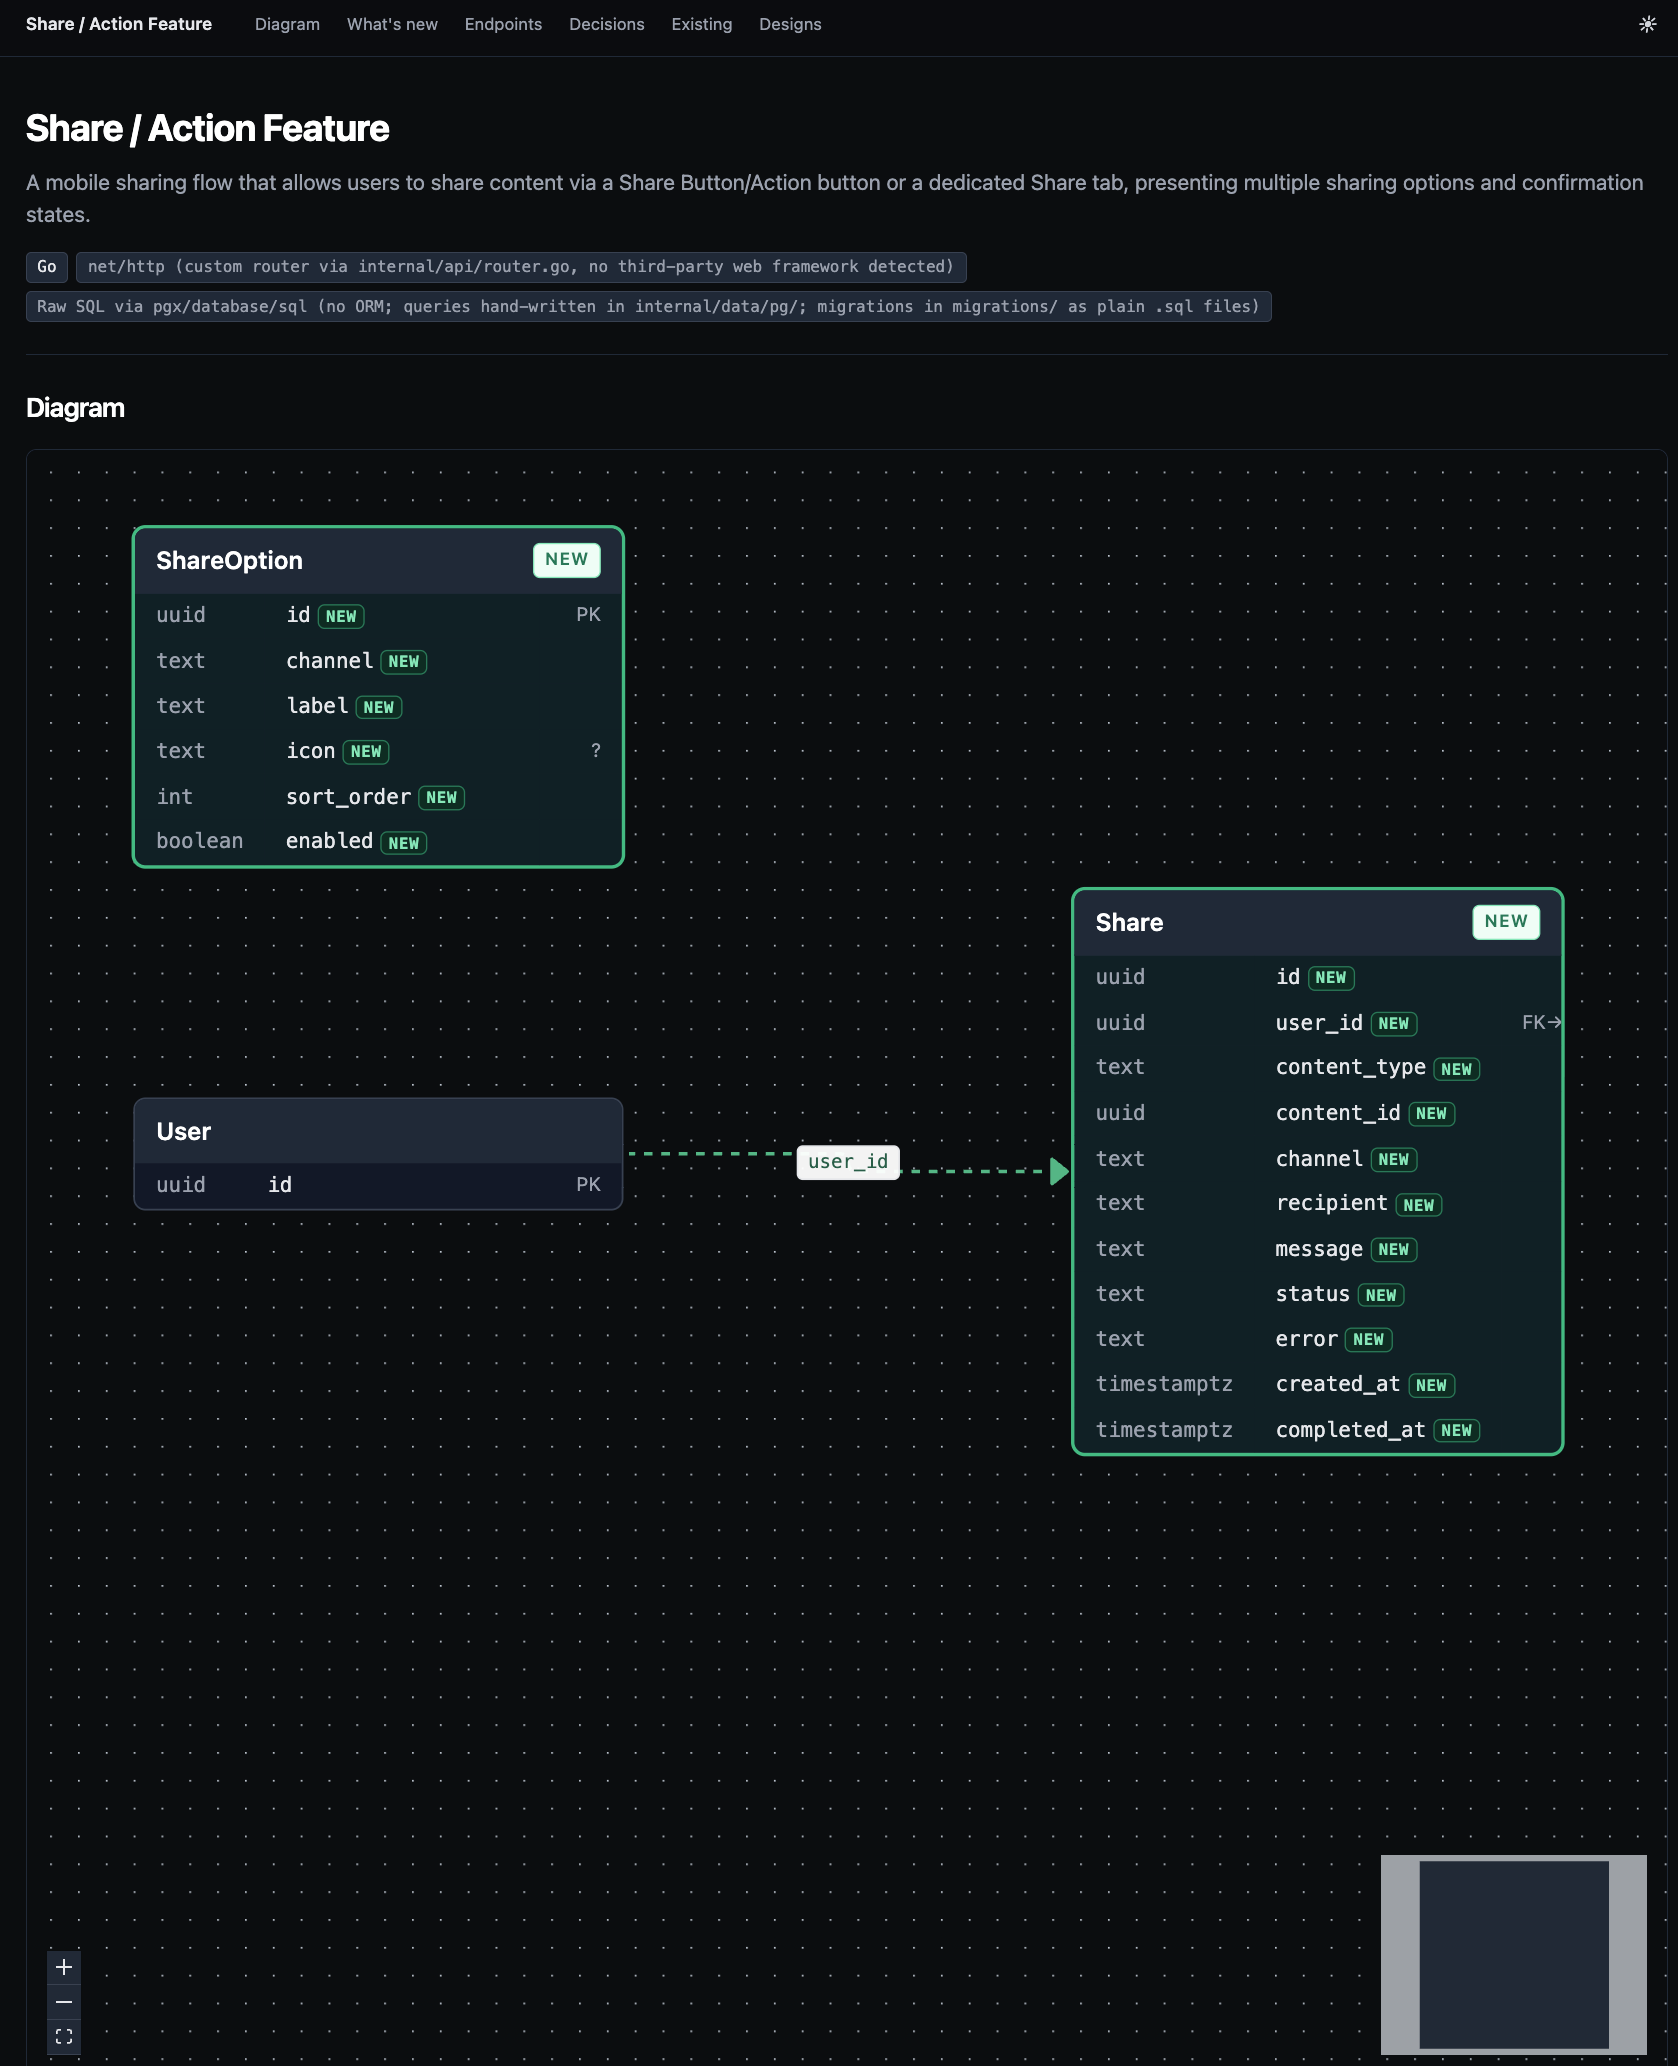1678x2066 pixels.
Task: Open the What's new nav item
Action: 392,24
